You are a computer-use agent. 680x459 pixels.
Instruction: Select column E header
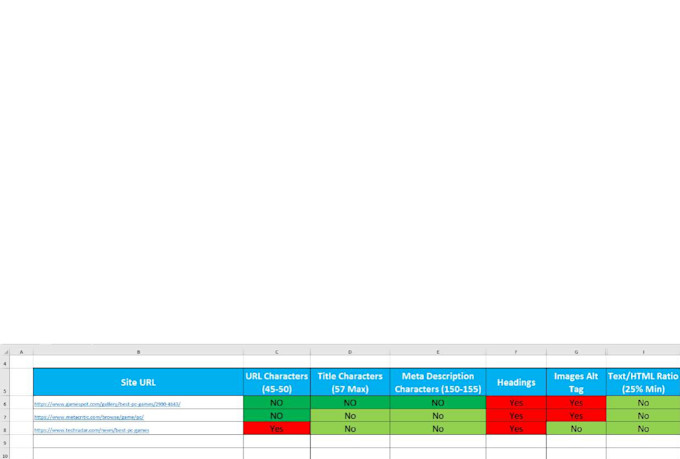click(438, 352)
